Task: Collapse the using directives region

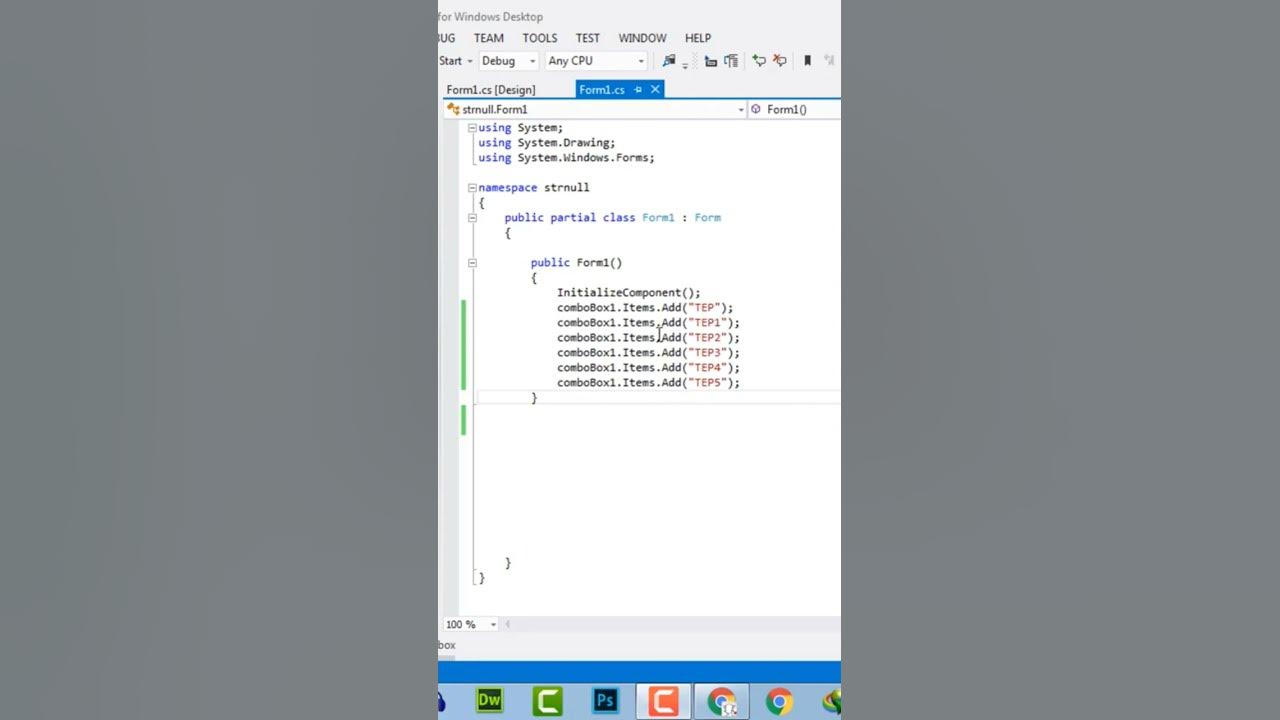Action: coord(472,128)
